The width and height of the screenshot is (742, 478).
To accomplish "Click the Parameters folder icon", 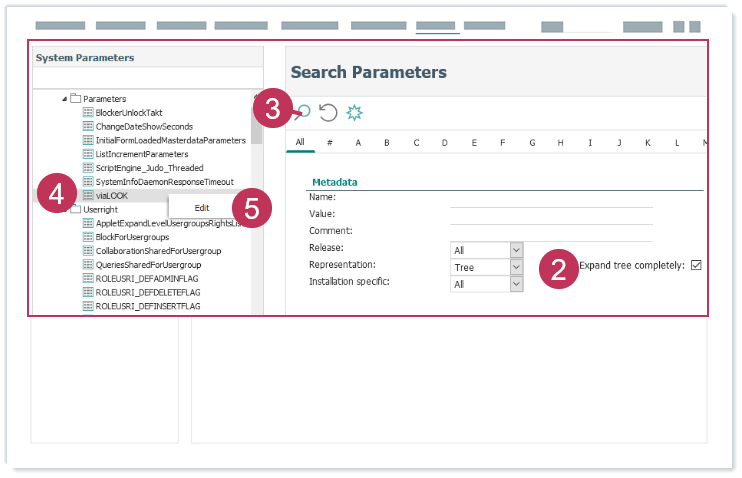I will coord(75,98).
